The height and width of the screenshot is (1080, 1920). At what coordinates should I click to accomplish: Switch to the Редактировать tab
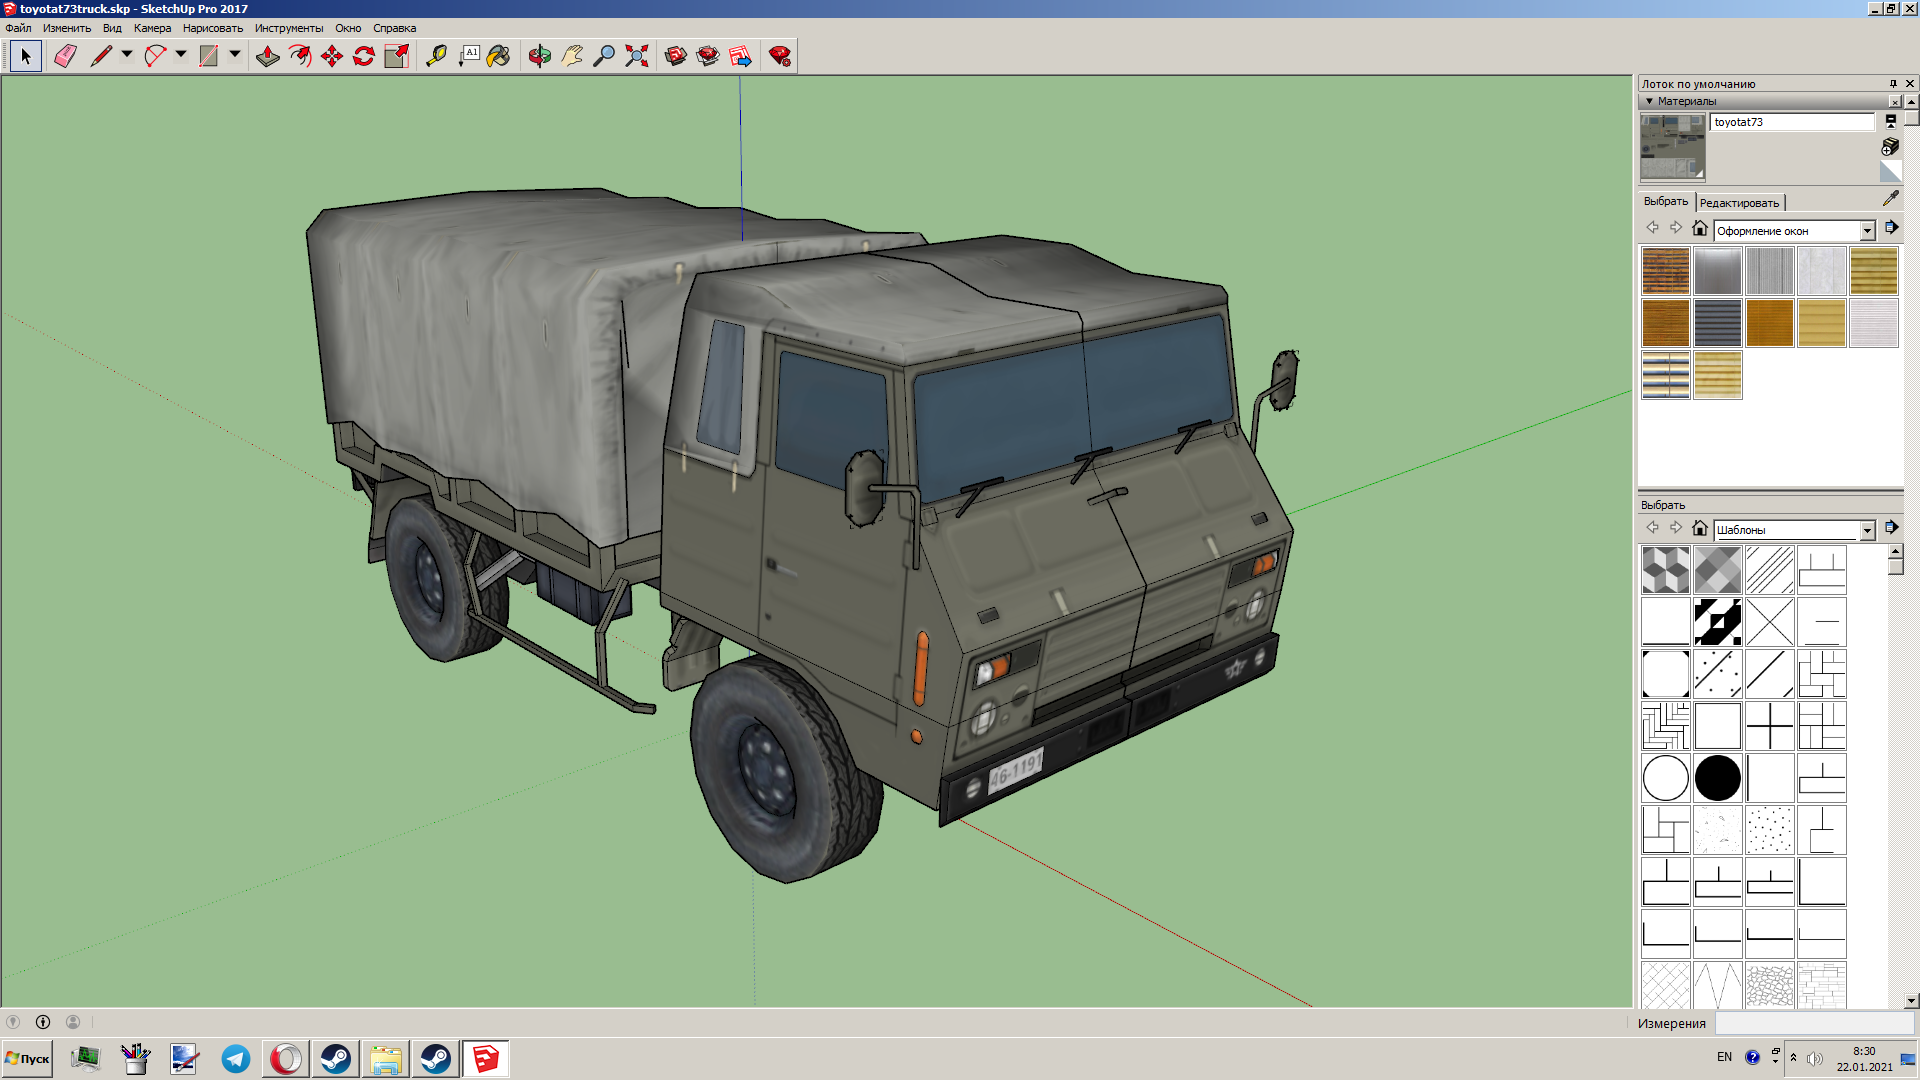(1739, 203)
